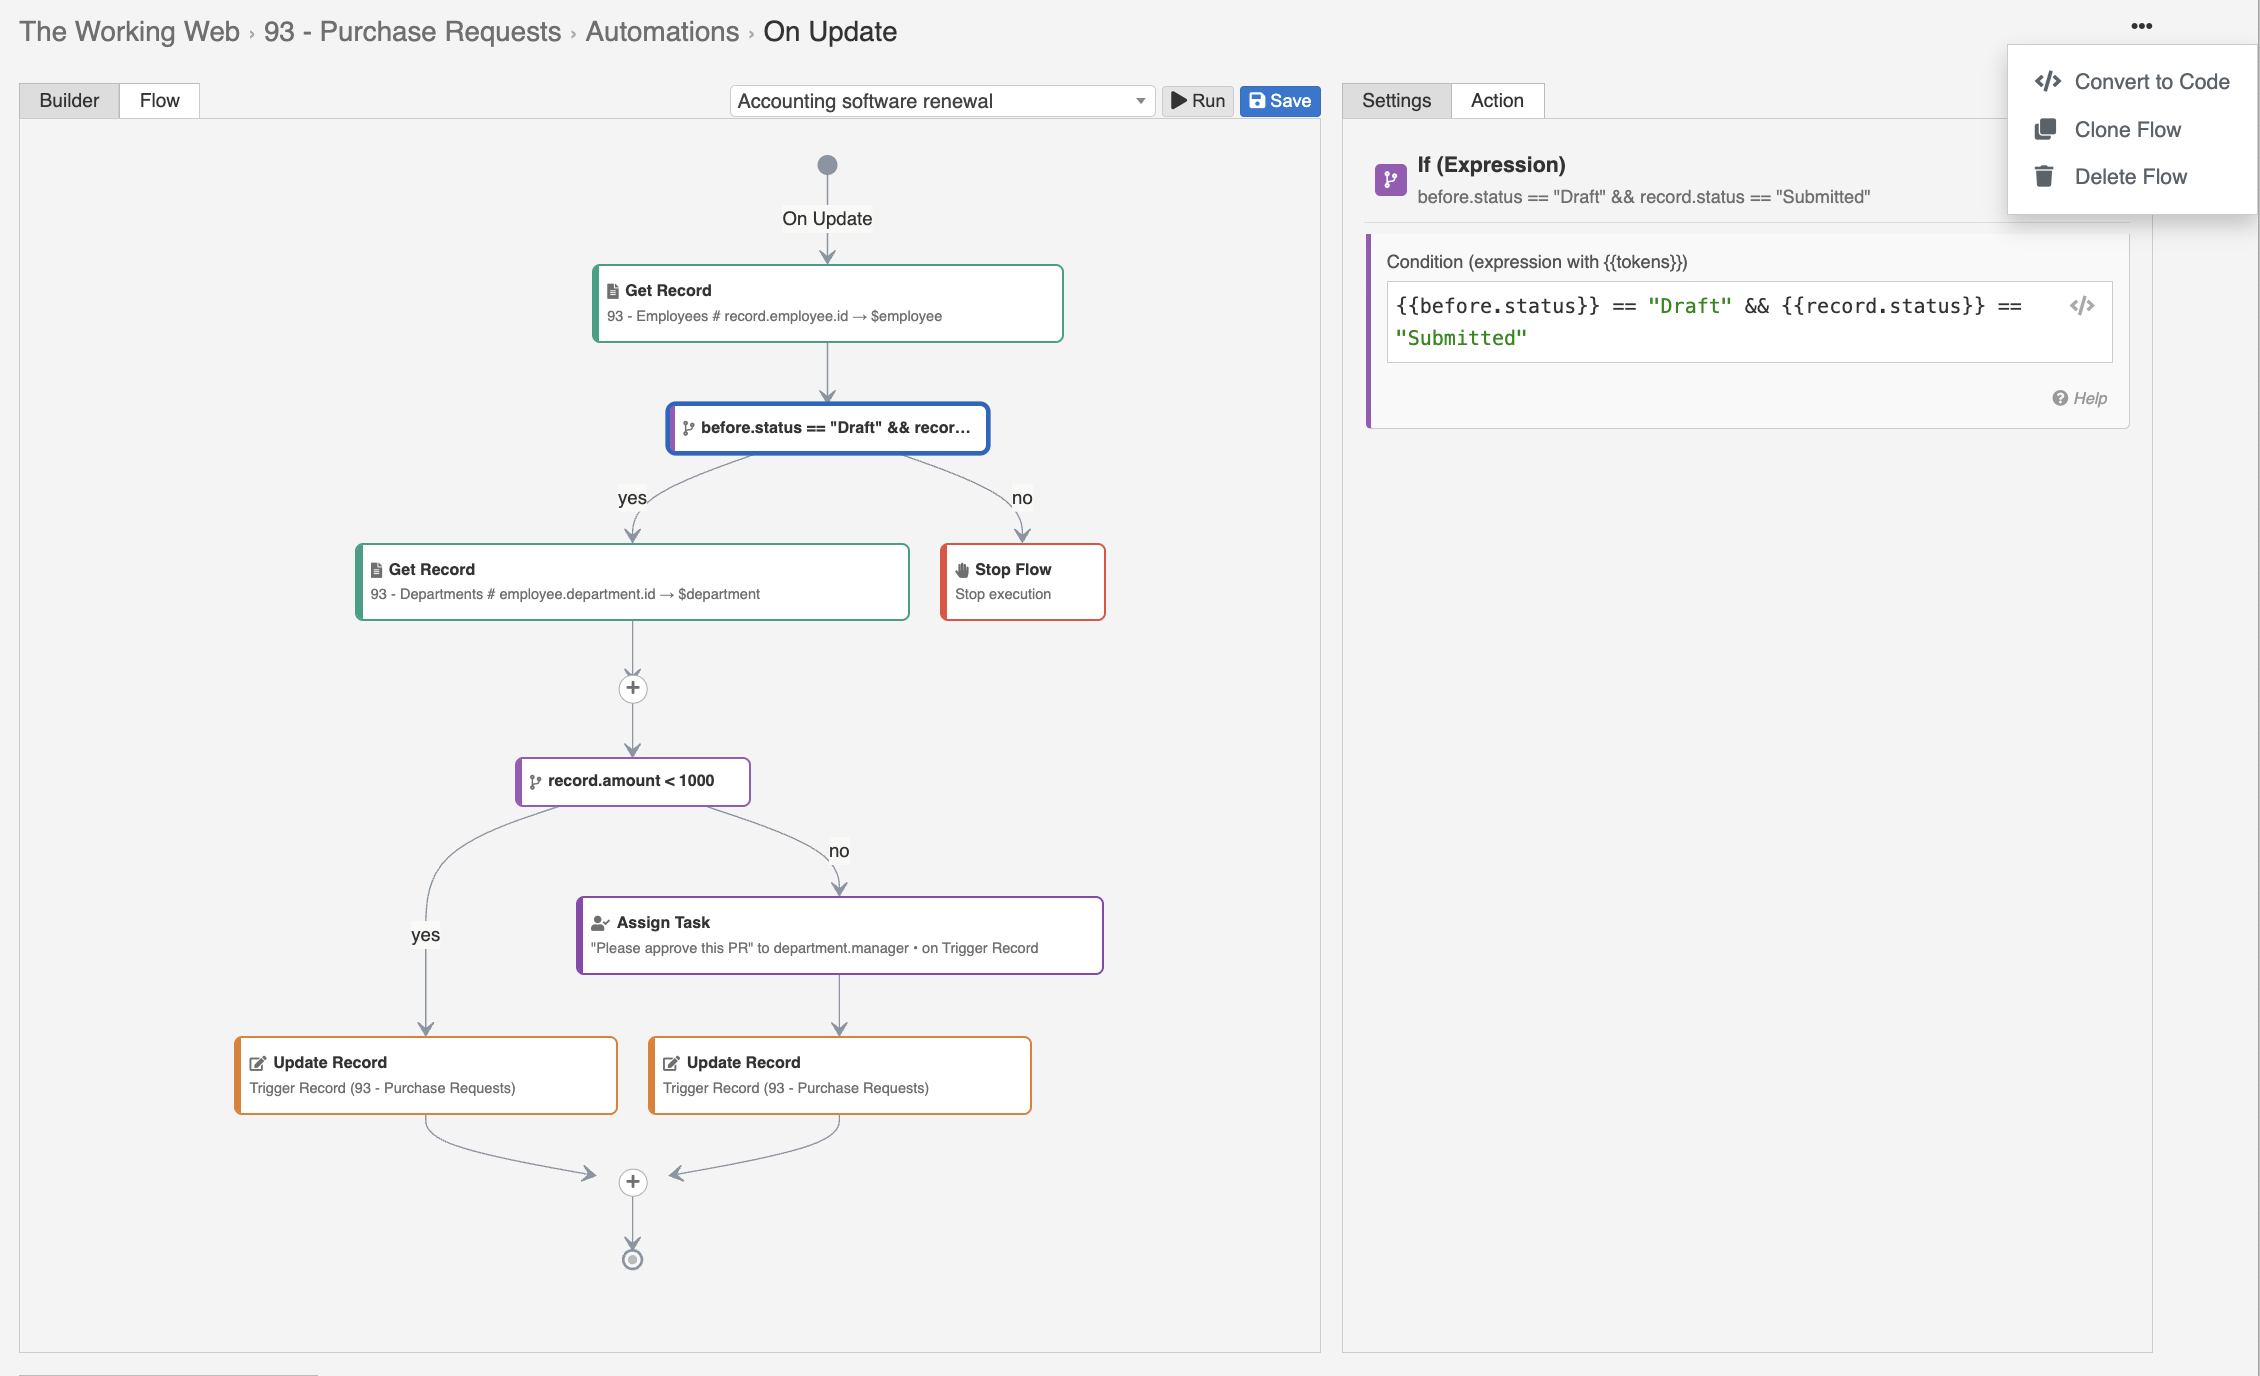Go to Automations breadcrumb

tap(662, 32)
